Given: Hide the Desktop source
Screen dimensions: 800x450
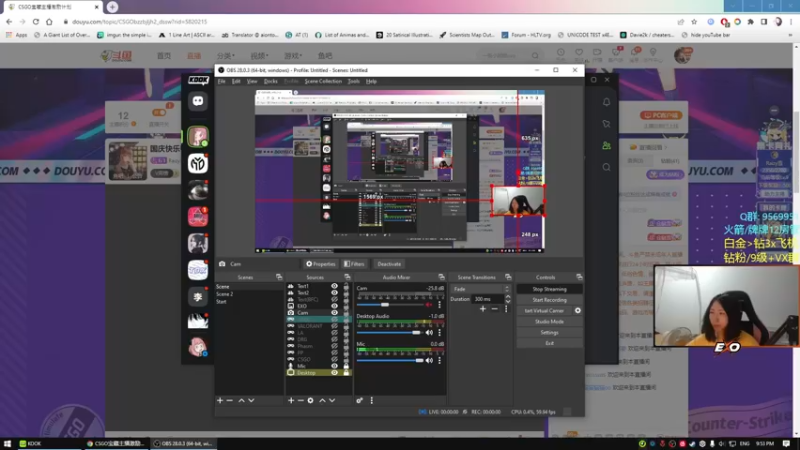Looking at the screenshot, I should click(334, 372).
